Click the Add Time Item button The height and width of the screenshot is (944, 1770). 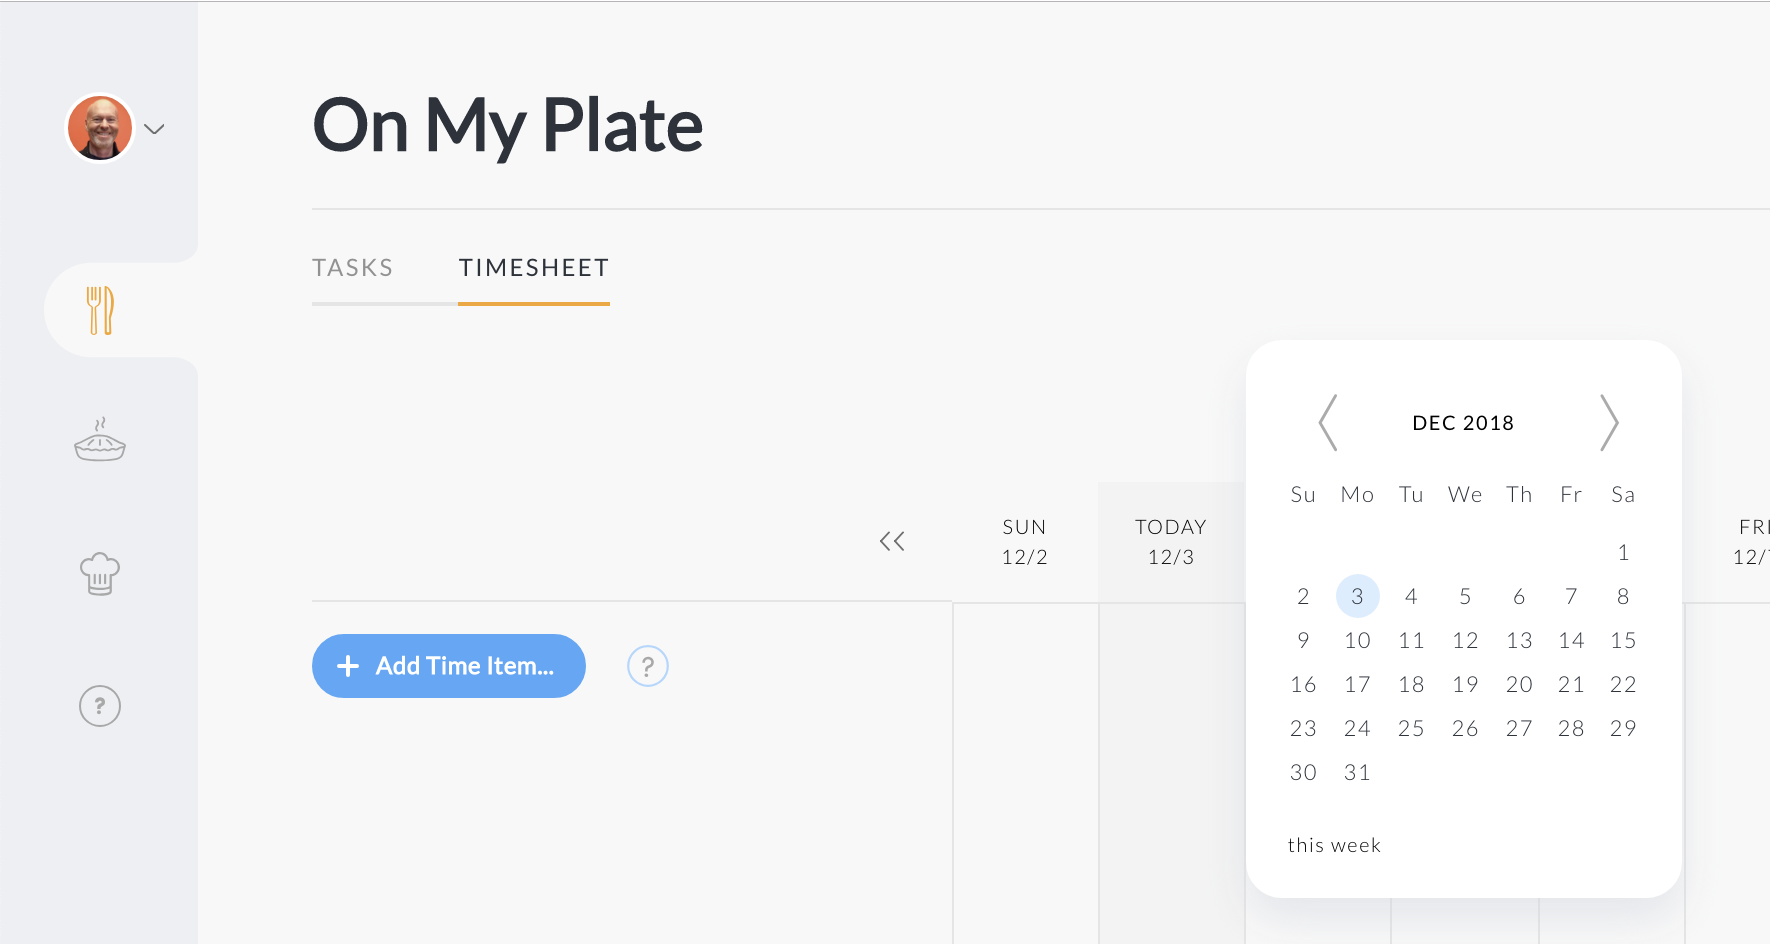coord(449,665)
